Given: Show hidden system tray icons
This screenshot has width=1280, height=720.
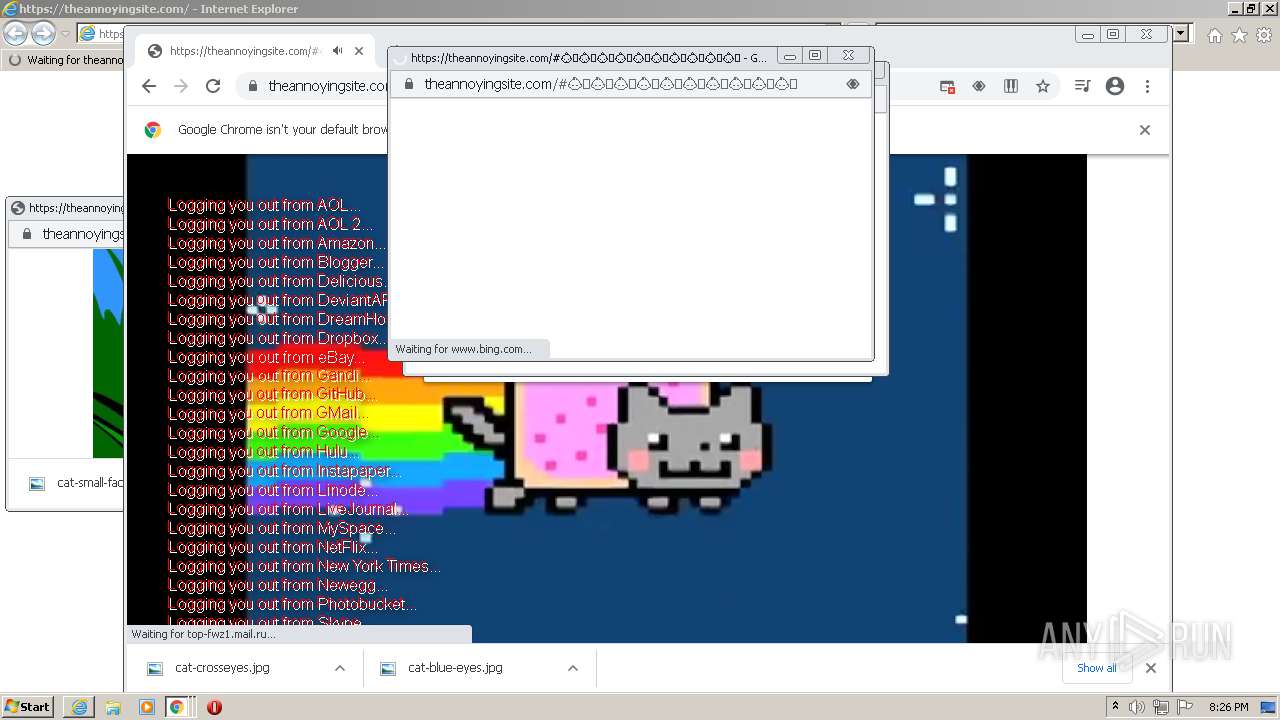Looking at the screenshot, I should 1115,707.
